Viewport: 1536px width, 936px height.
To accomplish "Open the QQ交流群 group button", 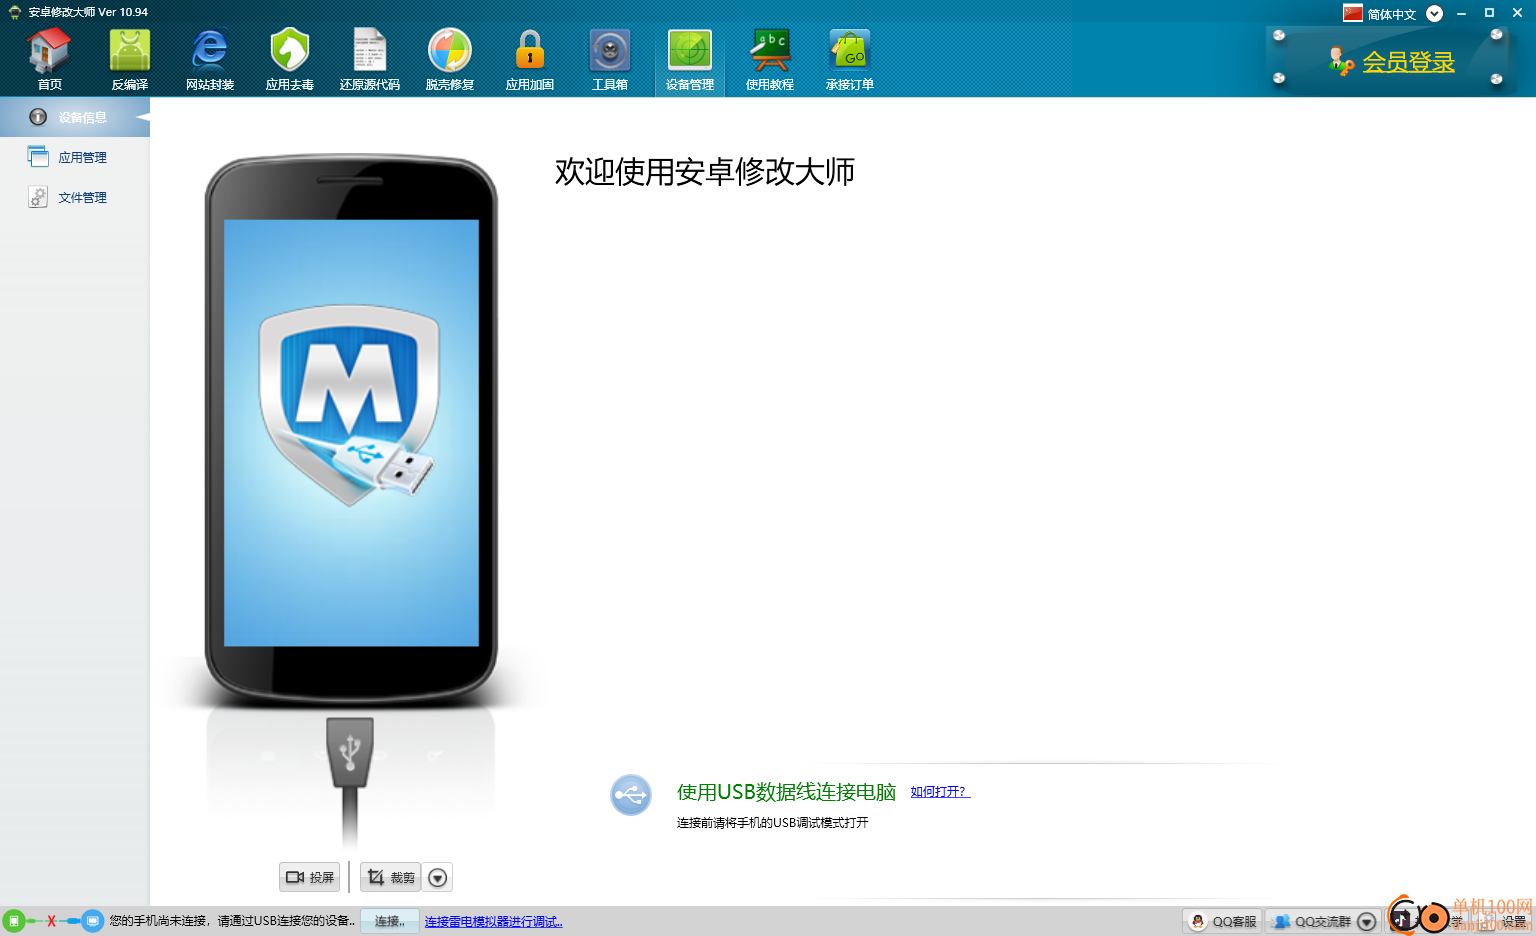I will (x=1312, y=921).
